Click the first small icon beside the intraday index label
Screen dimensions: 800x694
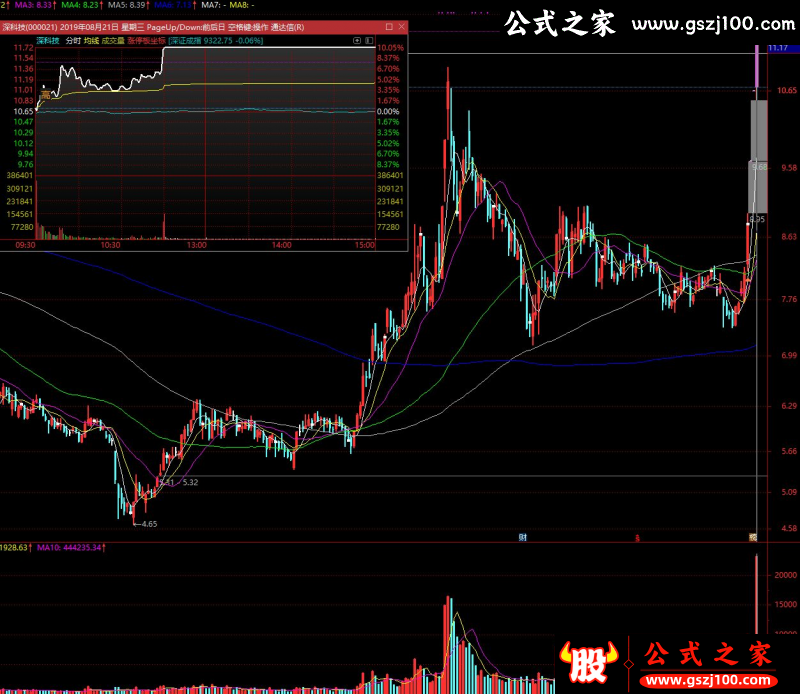click(357, 40)
